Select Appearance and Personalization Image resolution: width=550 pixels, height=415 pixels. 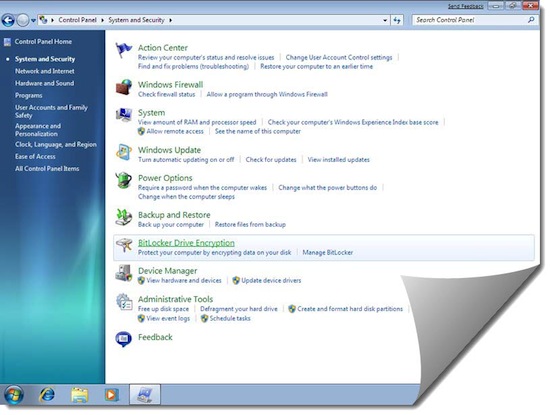[38, 130]
